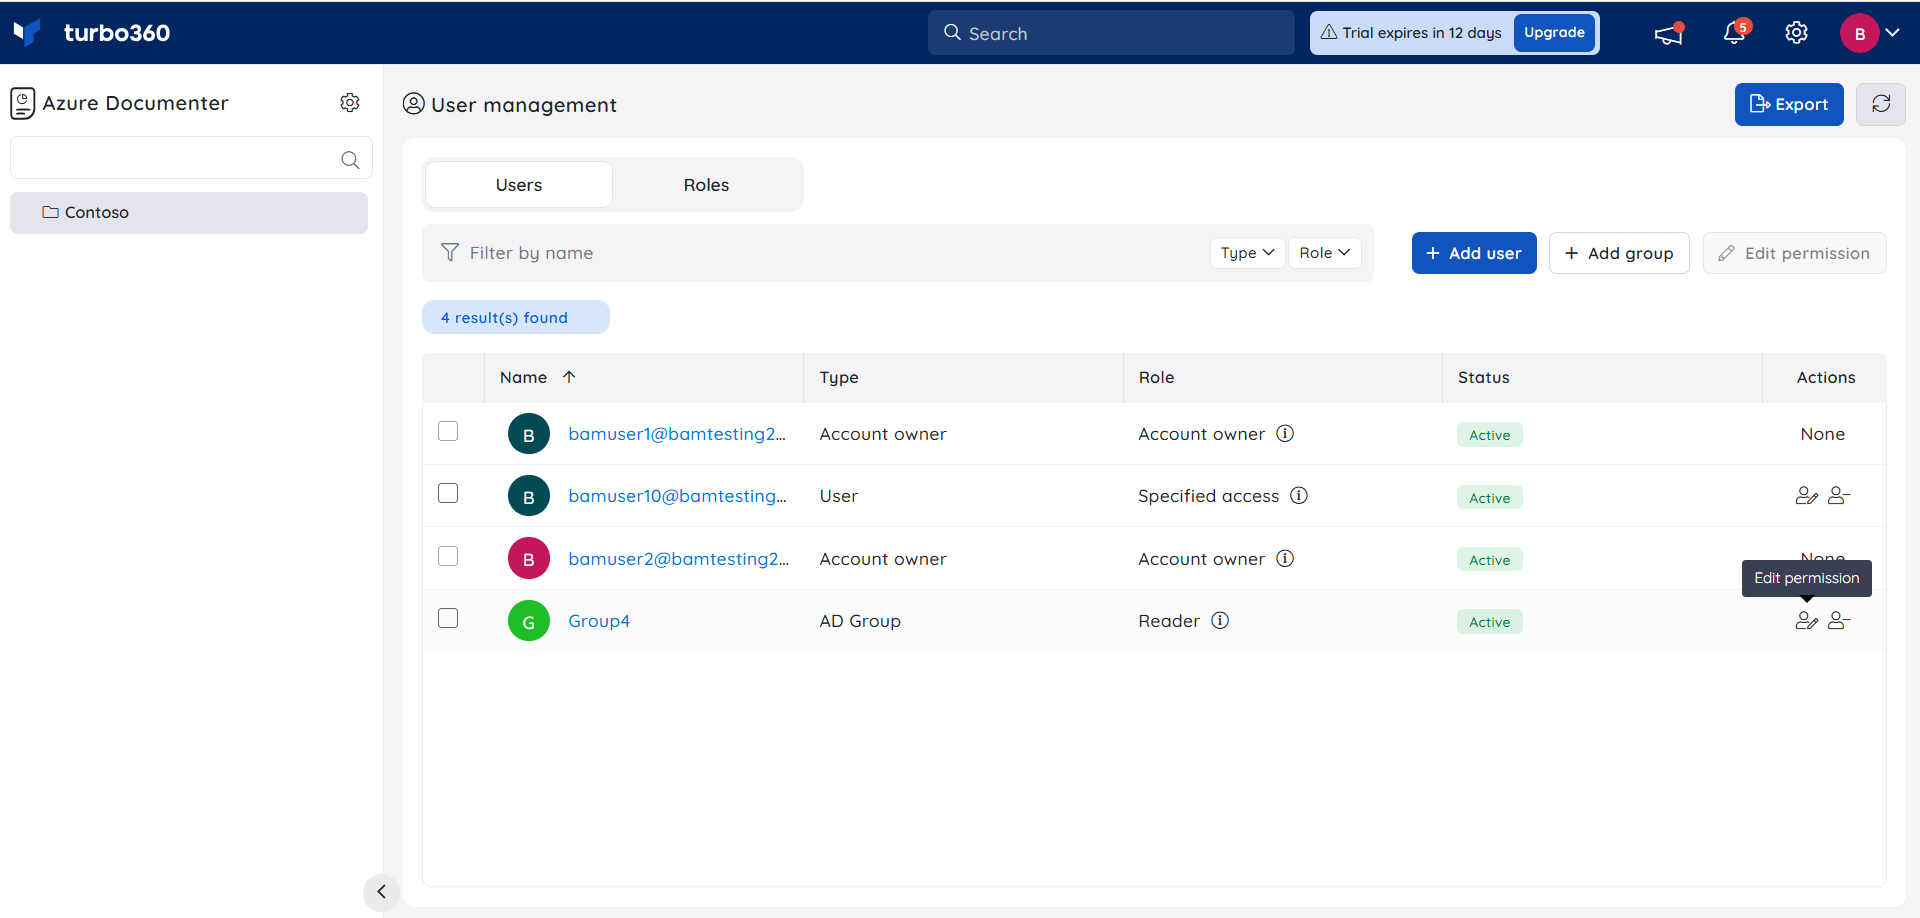
Task: Click the turbo360 logo
Action: click(x=91, y=33)
